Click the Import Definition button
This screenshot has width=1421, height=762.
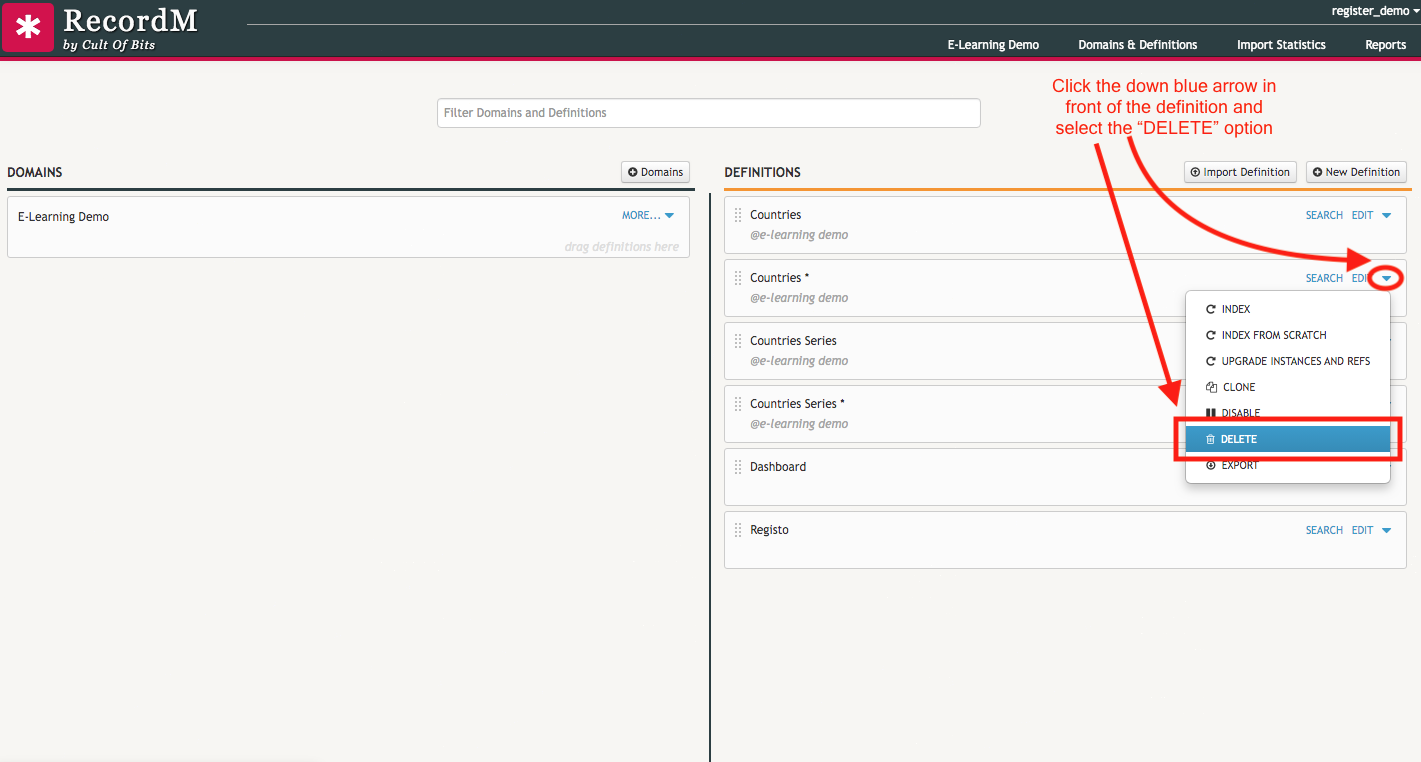click(x=1240, y=172)
